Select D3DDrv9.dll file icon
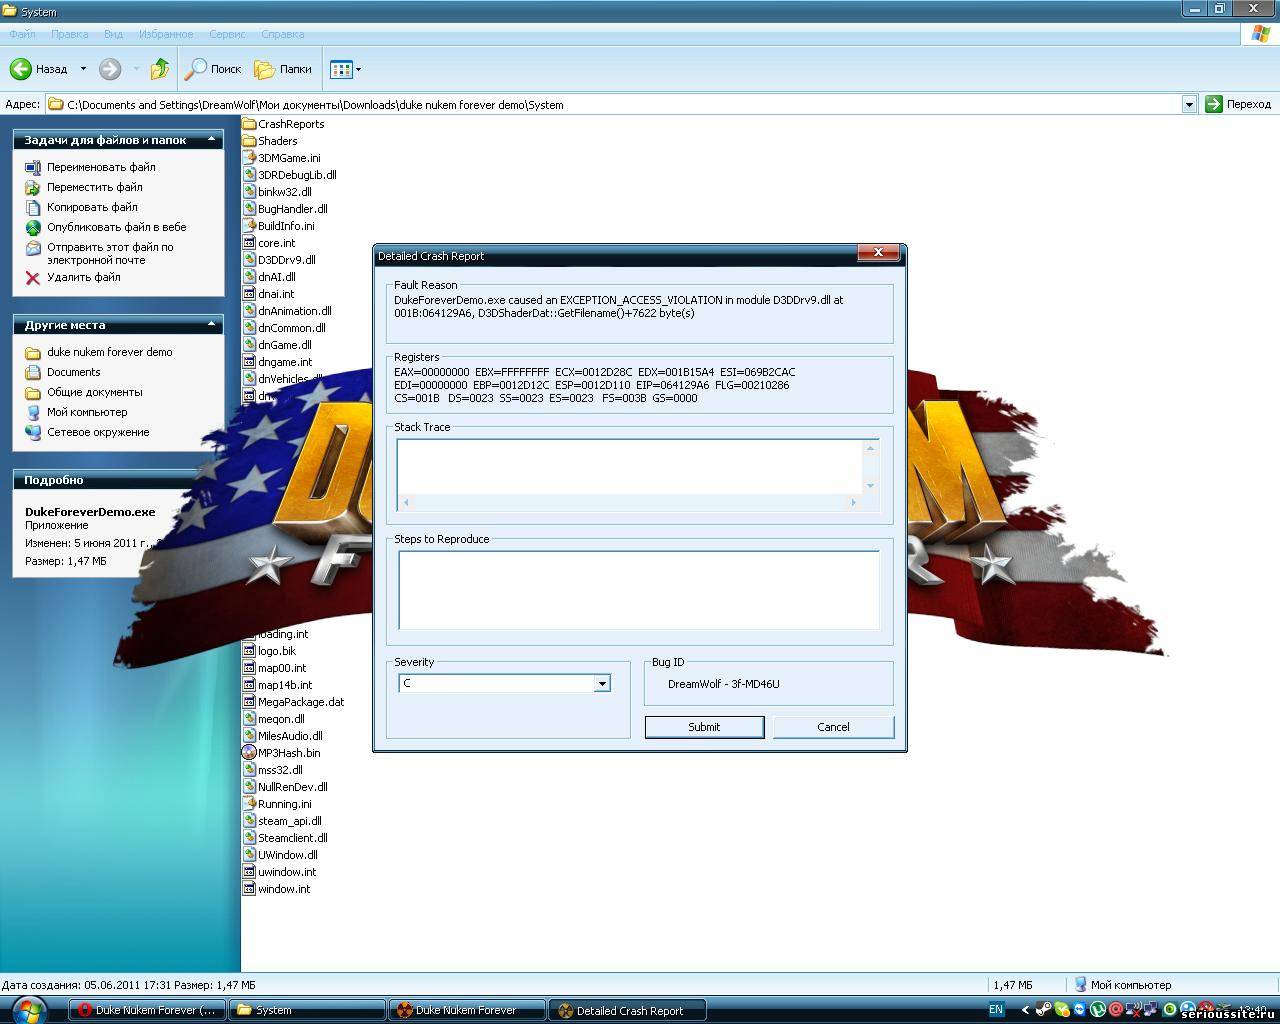The height and width of the screenshot is (1024, 1280). point(250,260)
